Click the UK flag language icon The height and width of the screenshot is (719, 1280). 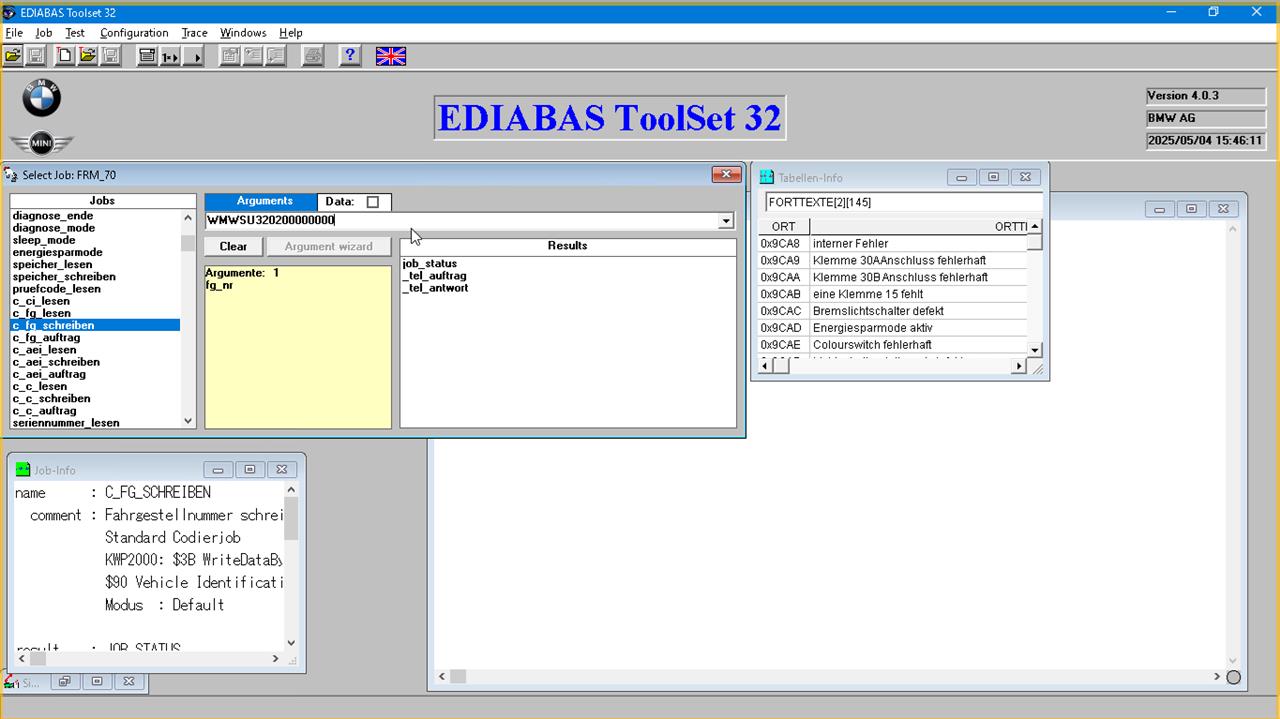coord(391,56)
